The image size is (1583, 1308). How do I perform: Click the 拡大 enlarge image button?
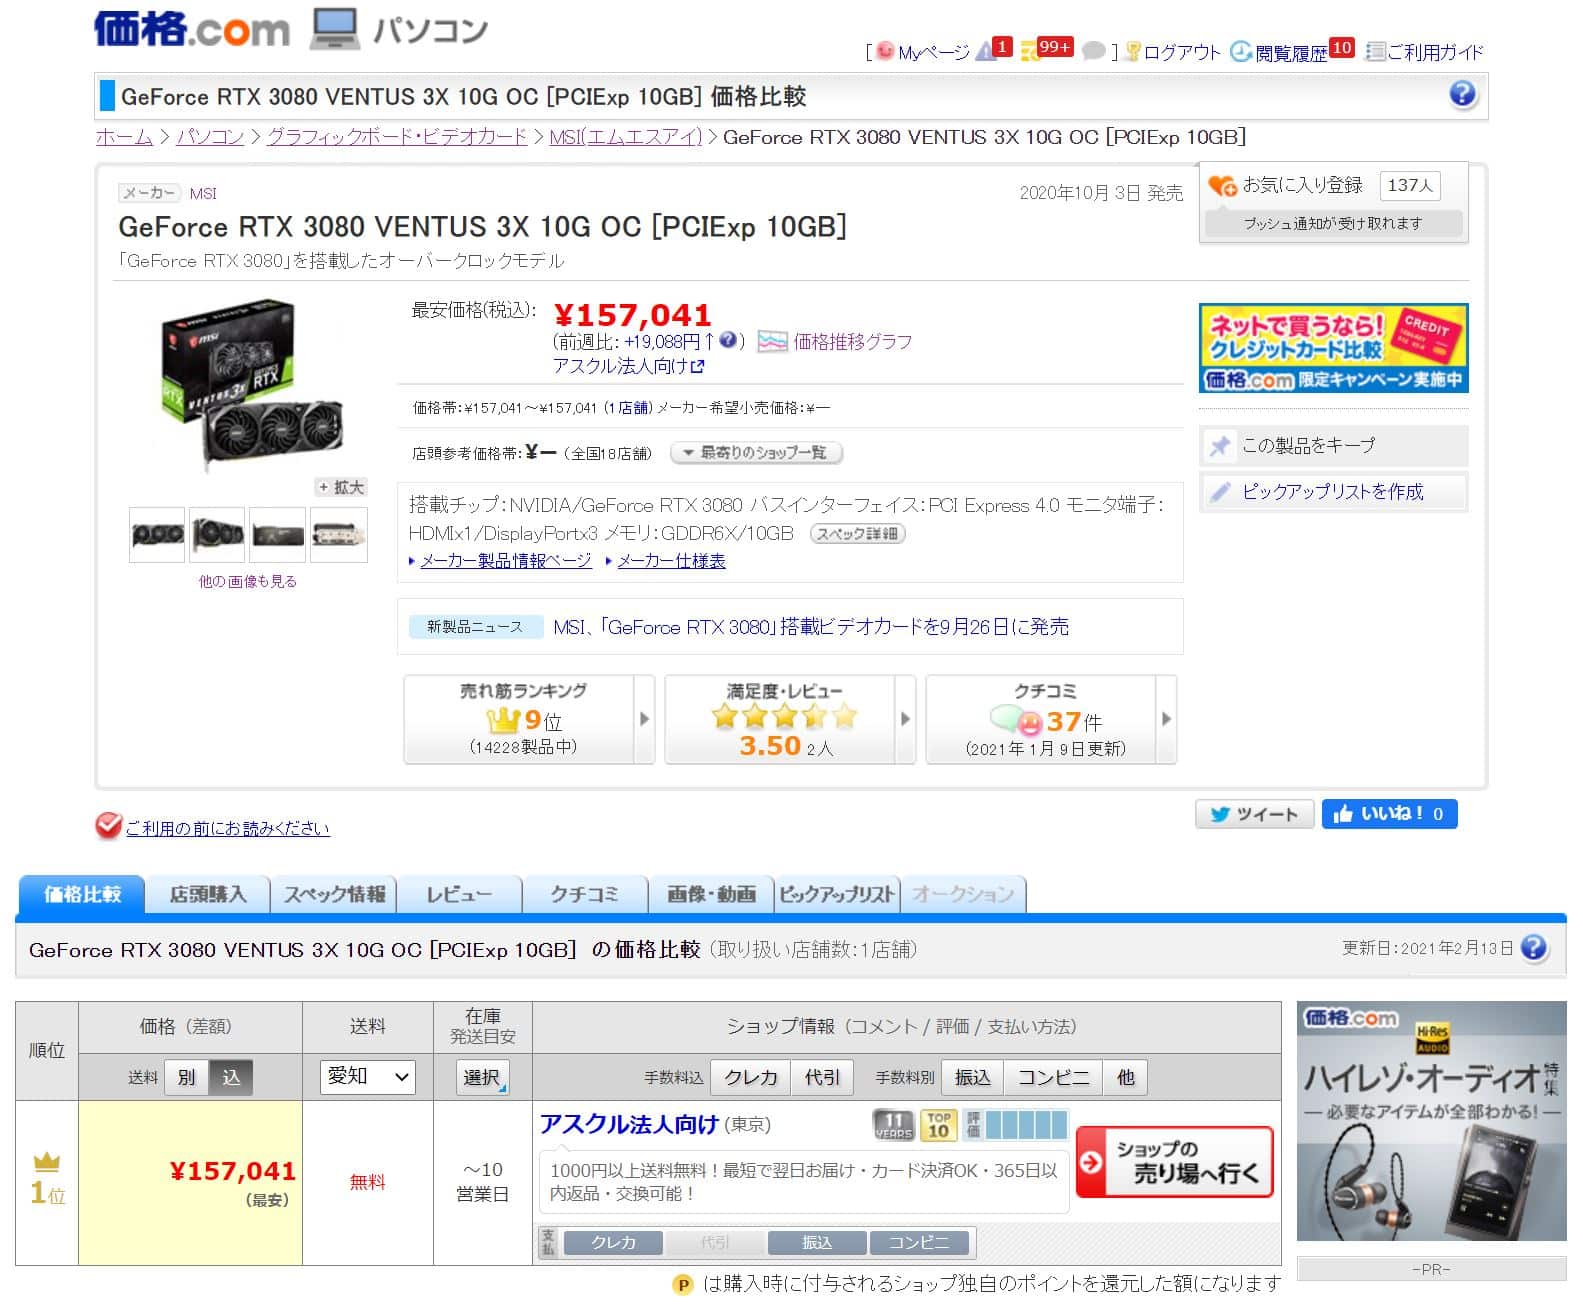(x=341, y=487)
